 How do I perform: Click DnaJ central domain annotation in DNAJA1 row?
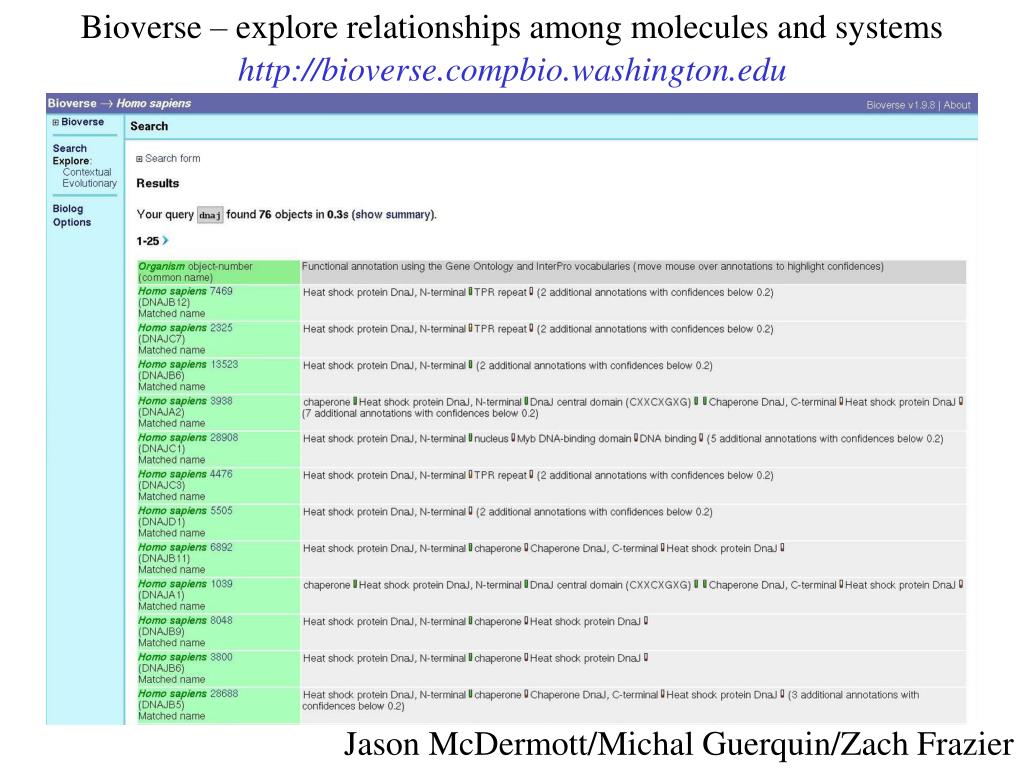610,585
